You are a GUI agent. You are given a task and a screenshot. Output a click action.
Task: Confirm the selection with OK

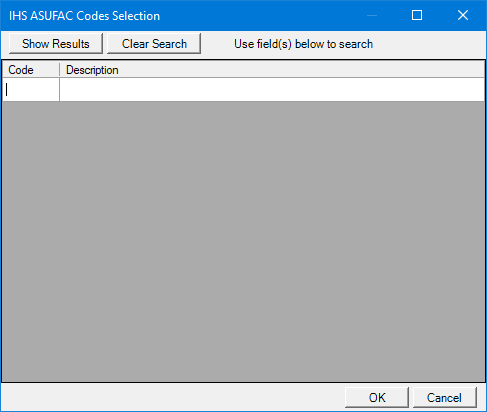[377, 397]
